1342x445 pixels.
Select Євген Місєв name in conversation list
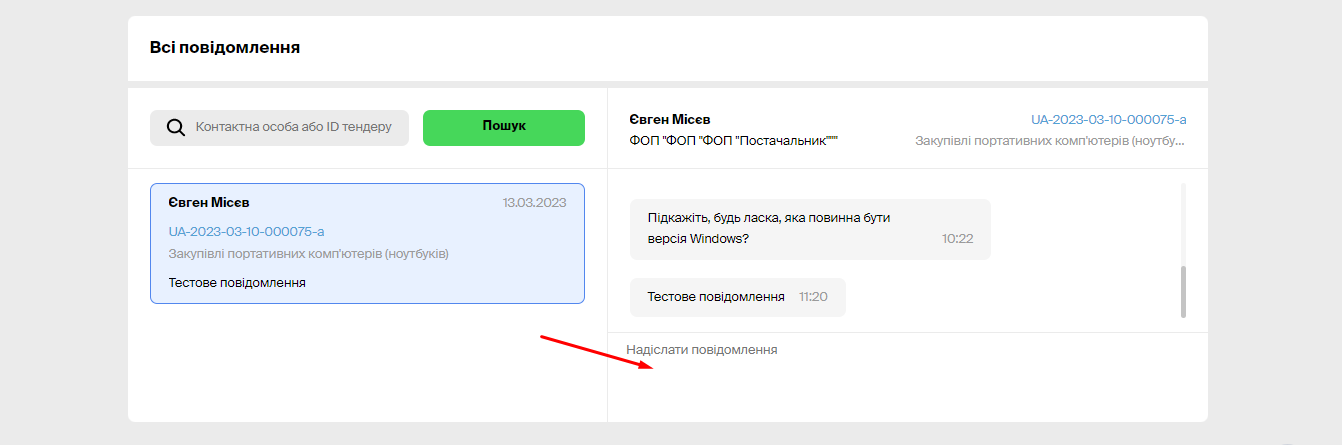tap(208, 203)
